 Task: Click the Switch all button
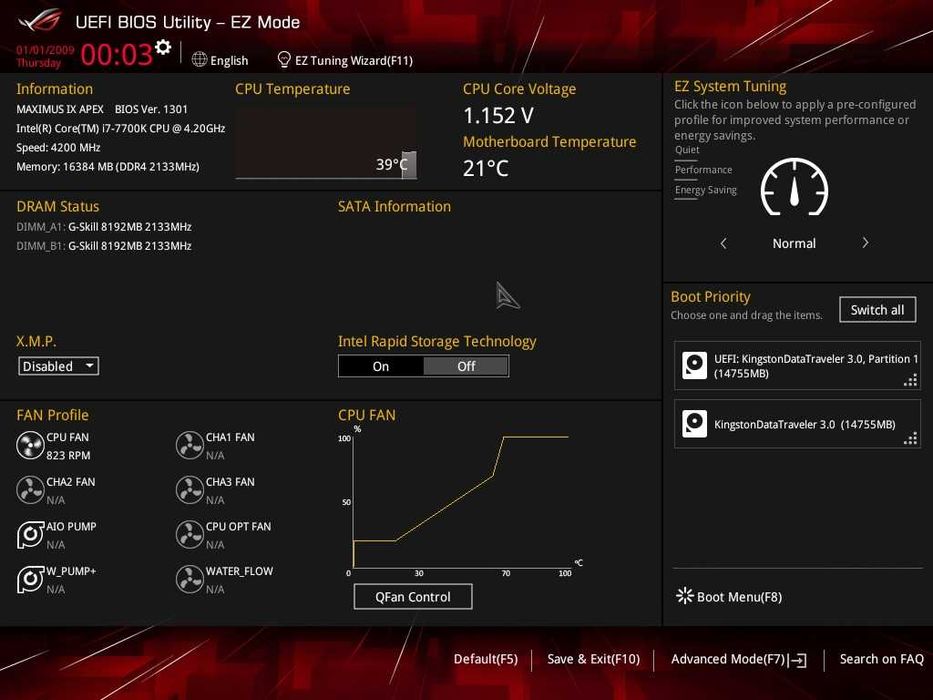[877, 310]
